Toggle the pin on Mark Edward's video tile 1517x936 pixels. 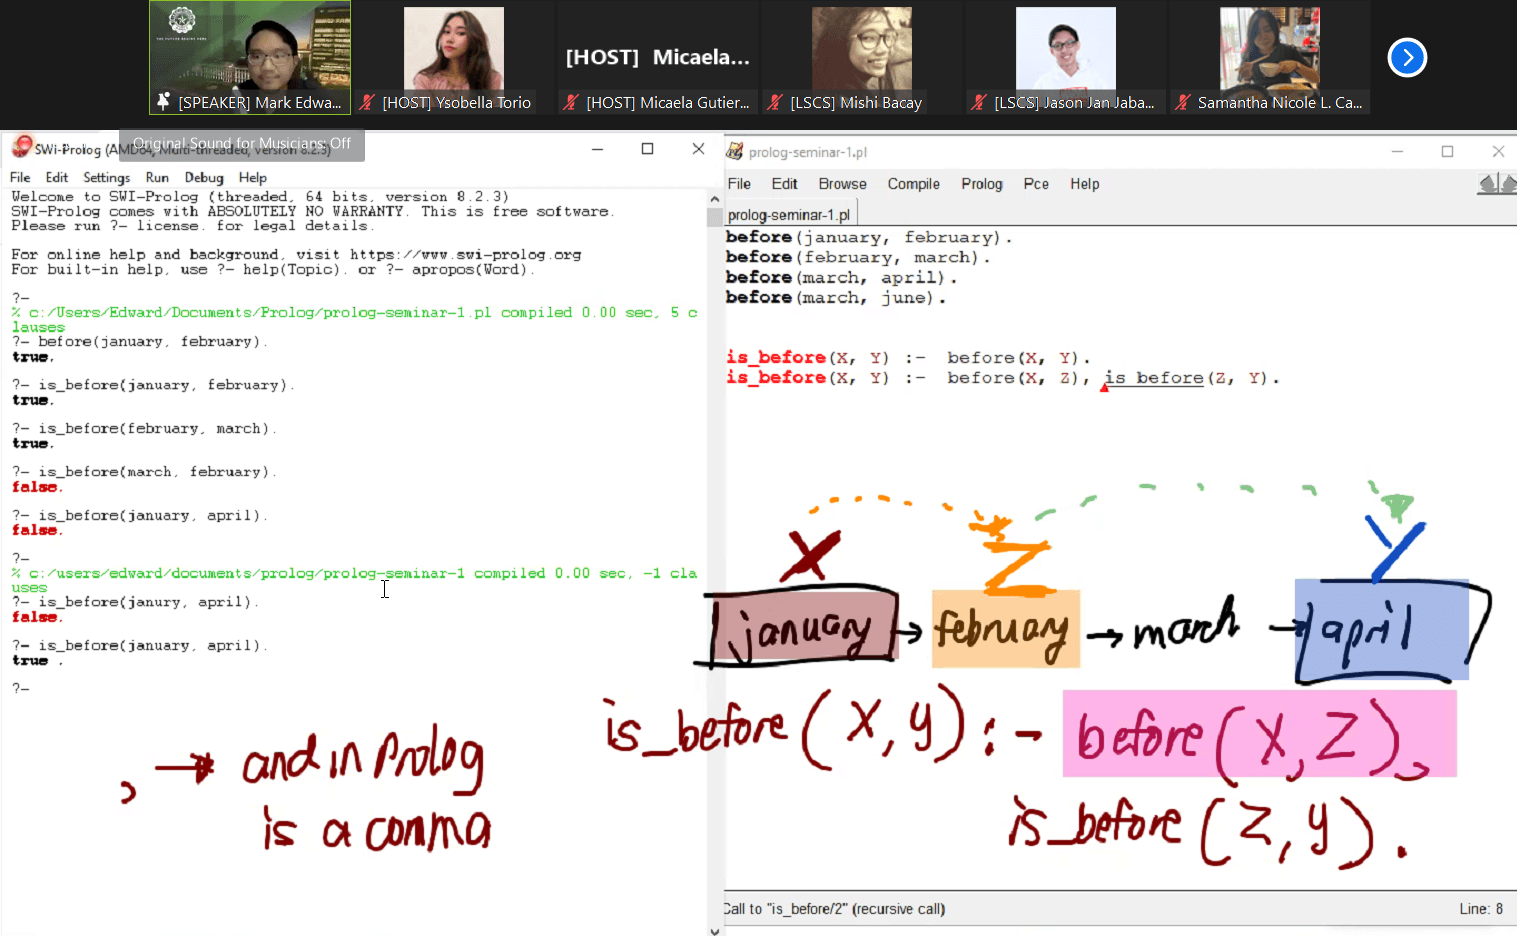[161, 101]
